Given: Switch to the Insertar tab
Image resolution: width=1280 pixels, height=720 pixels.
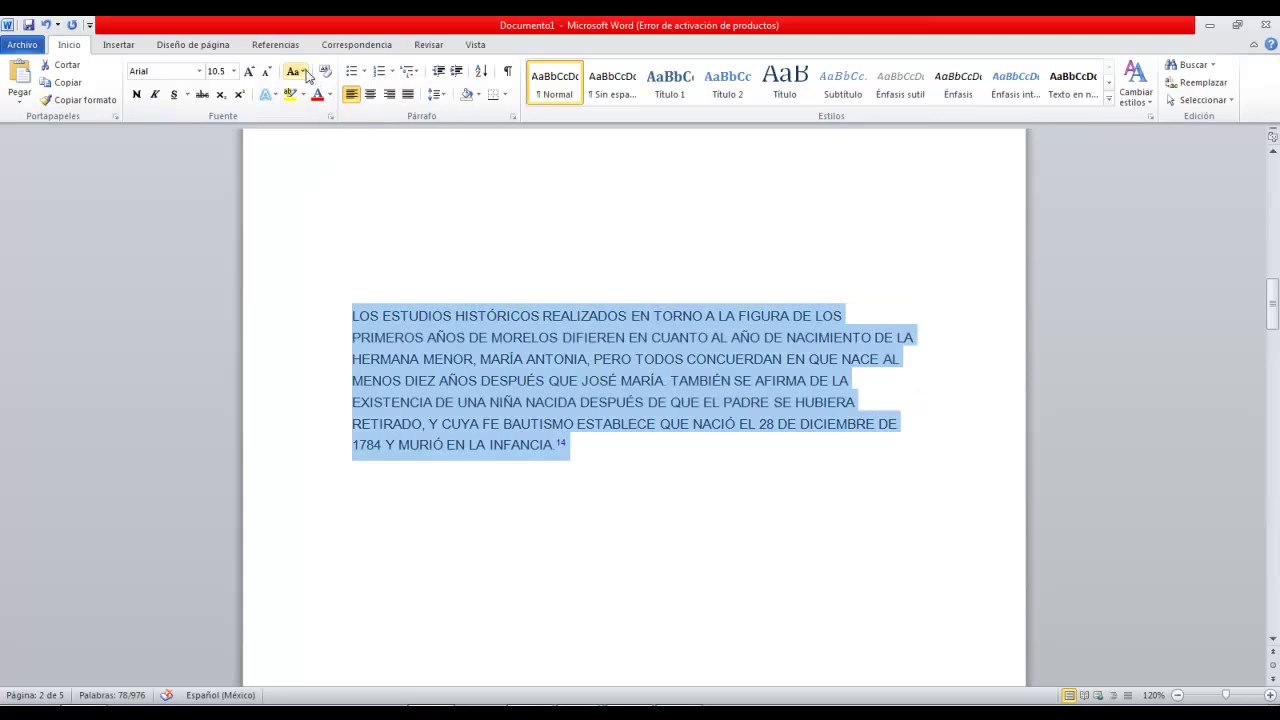Looking at the screenshot, I should pos(118,45).
